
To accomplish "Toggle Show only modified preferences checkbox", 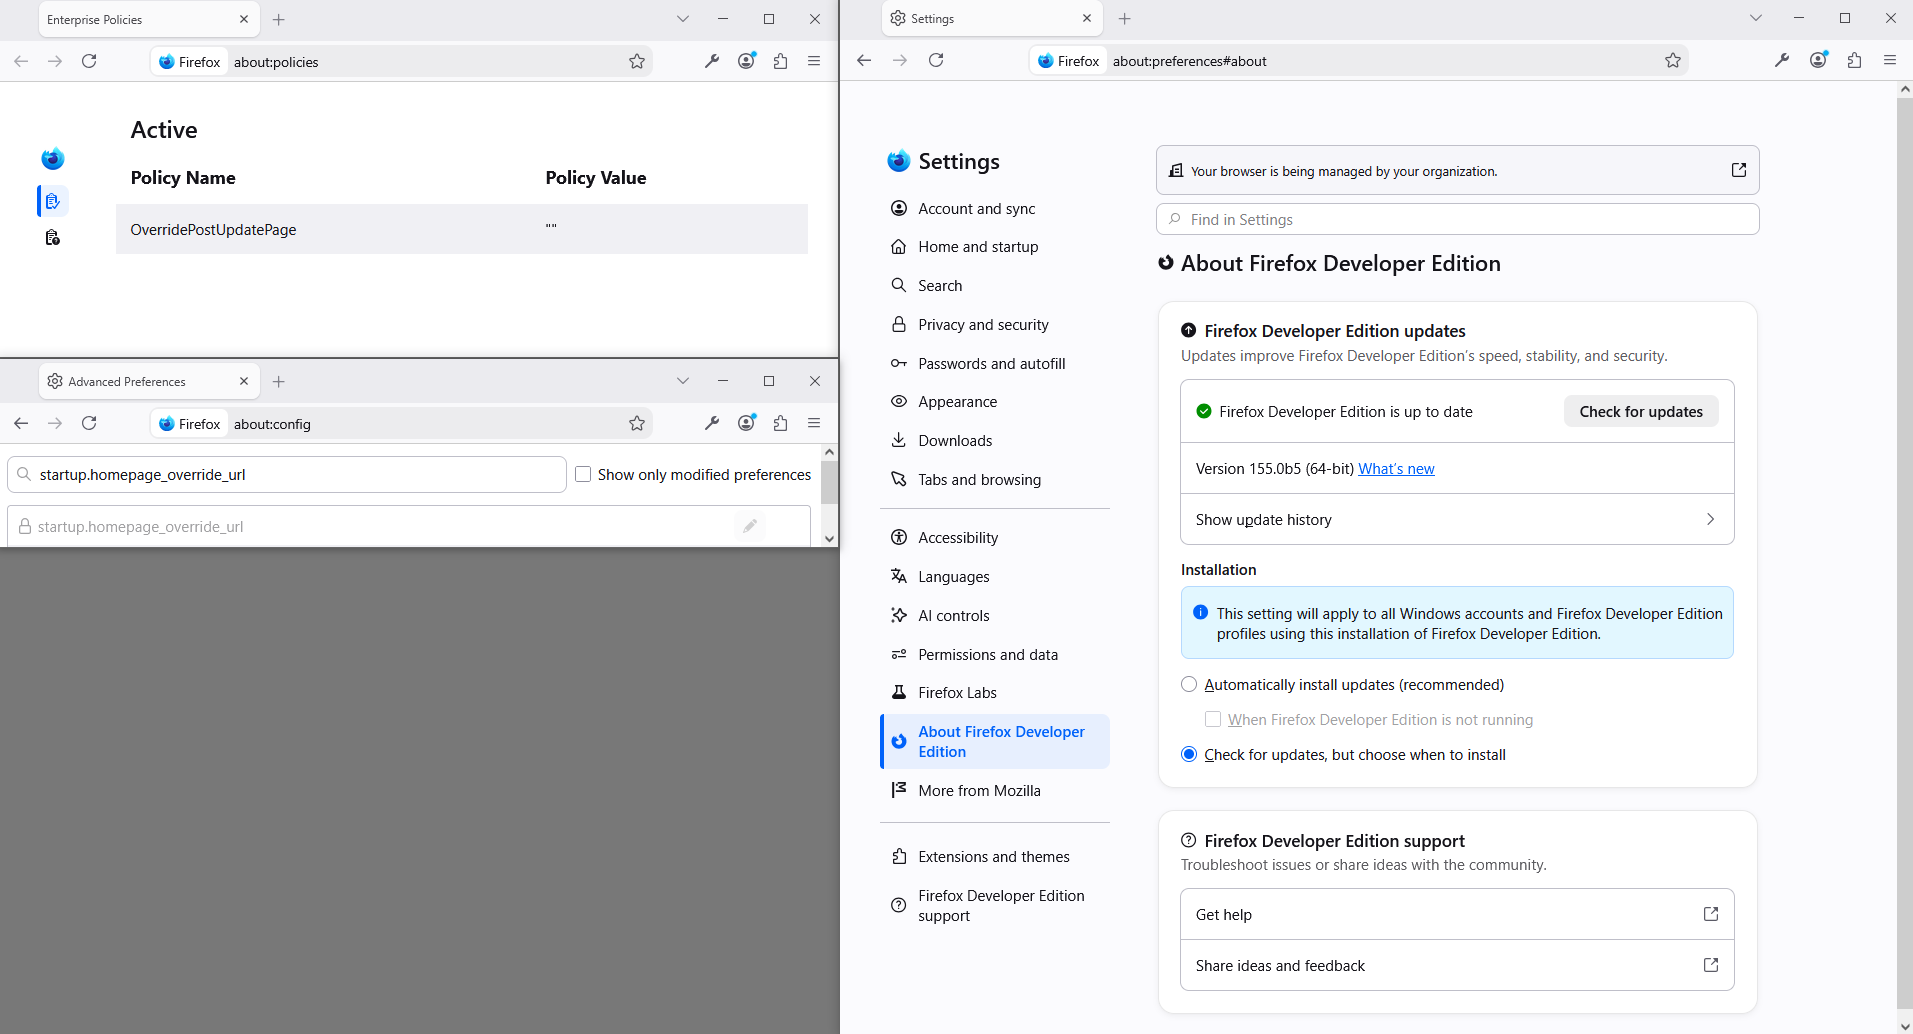I will click(583, 474).
